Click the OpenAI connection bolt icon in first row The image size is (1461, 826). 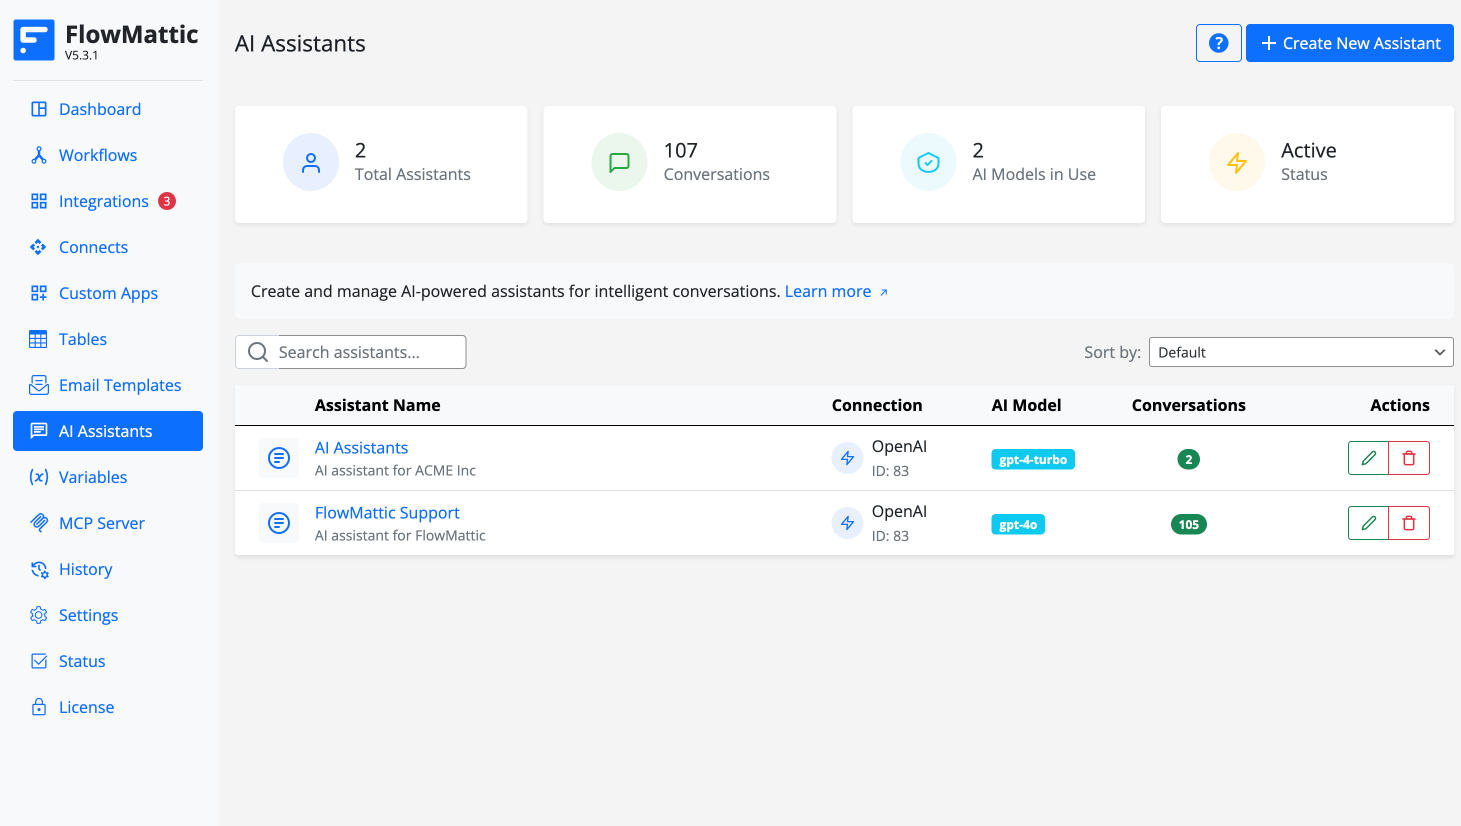pos(847,458)
